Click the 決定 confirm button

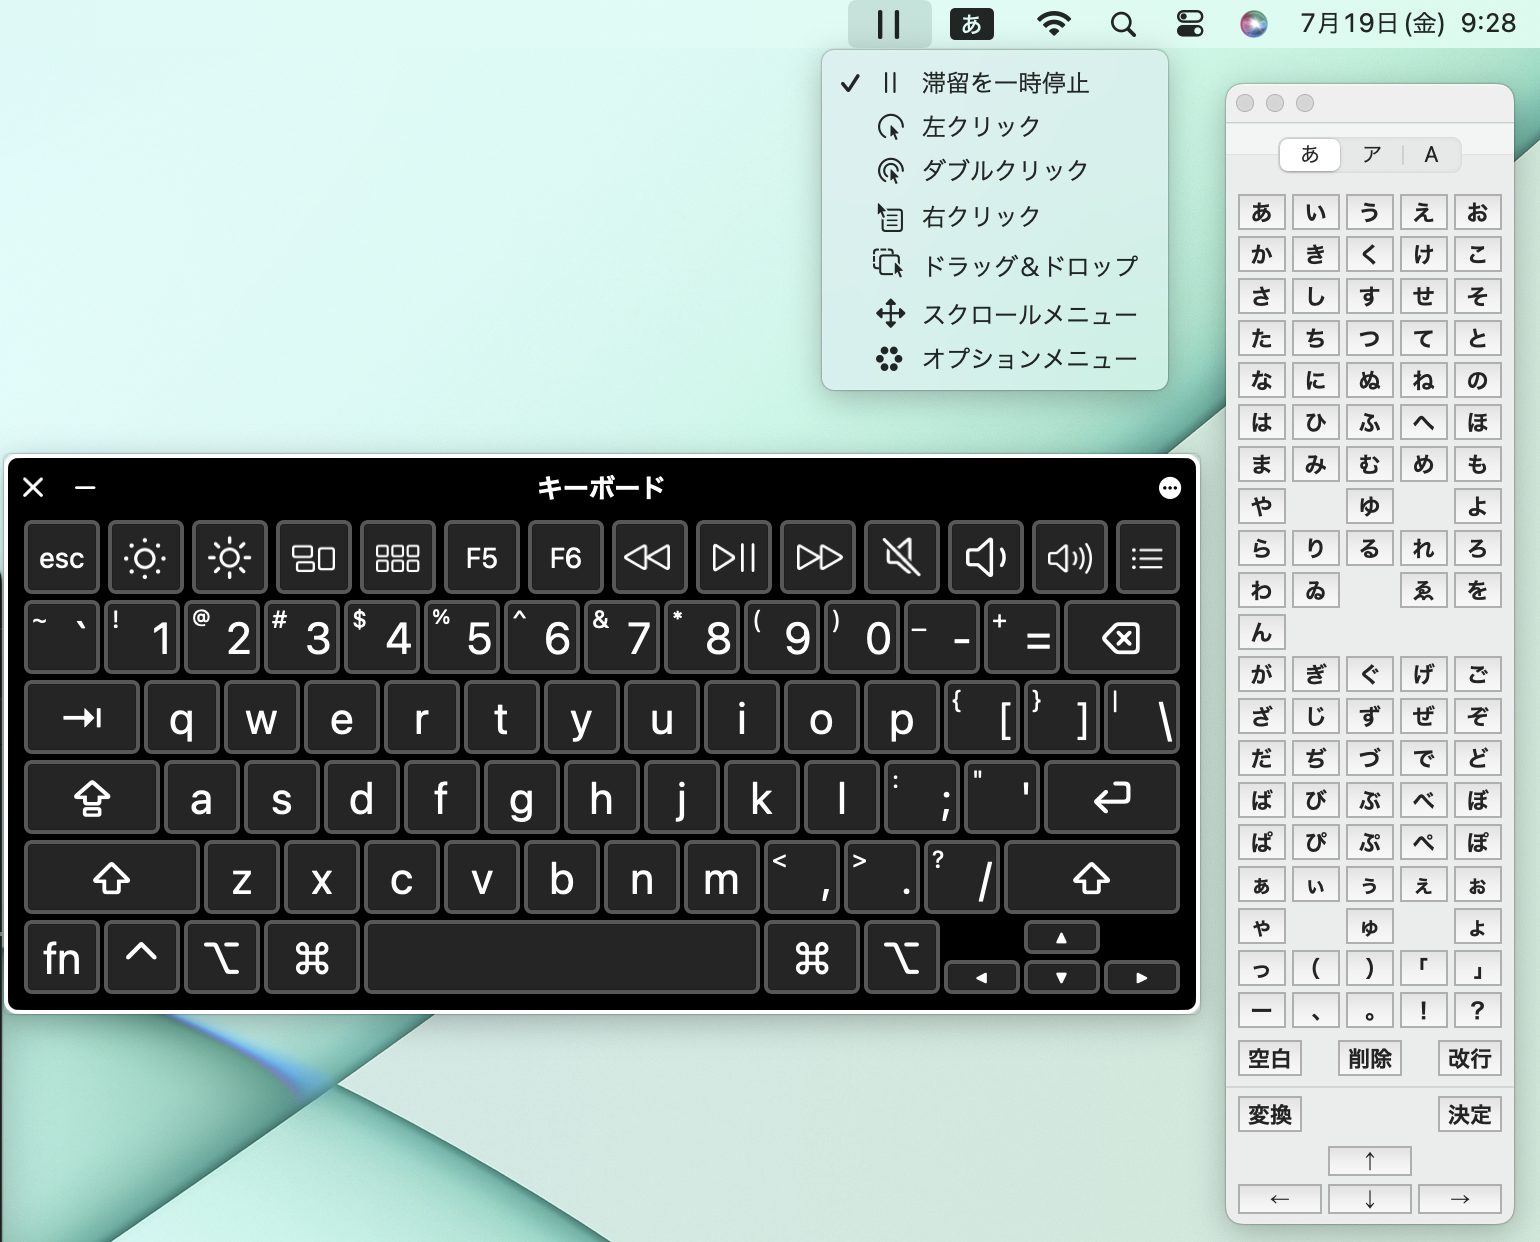point(1470,1114)
